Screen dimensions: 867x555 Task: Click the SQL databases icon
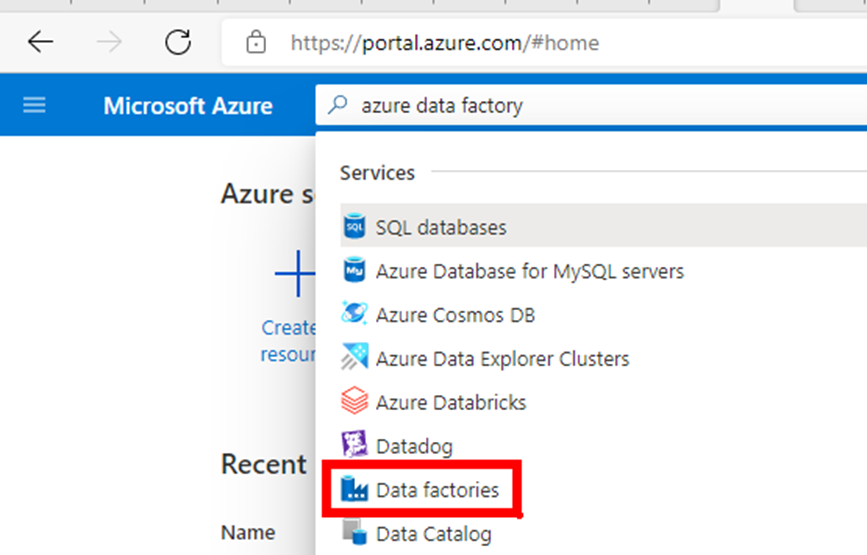(x=354, y=227)
